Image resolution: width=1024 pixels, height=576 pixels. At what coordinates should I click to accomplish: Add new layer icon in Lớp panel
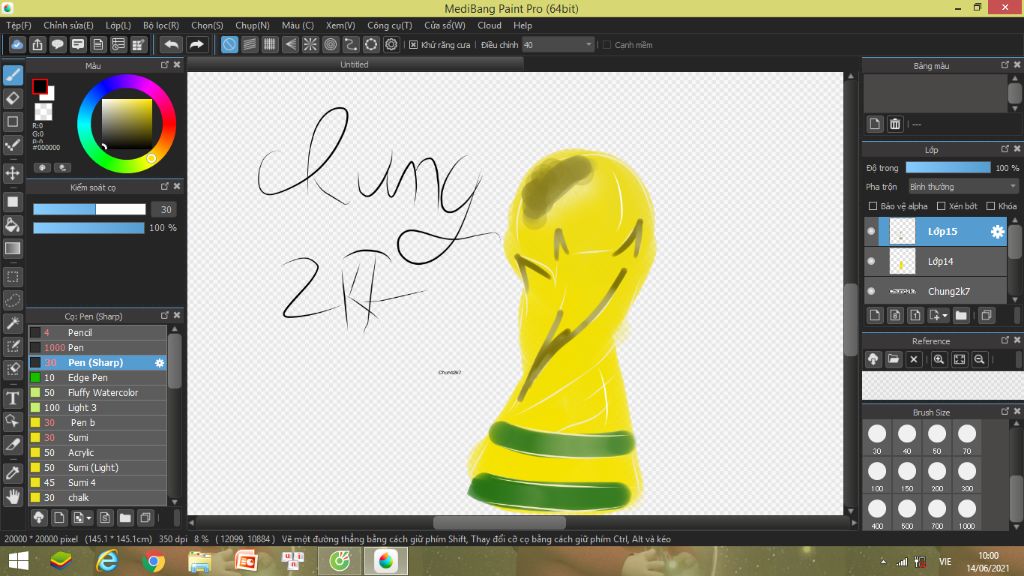pyautogui.click(x=875, y=315)
